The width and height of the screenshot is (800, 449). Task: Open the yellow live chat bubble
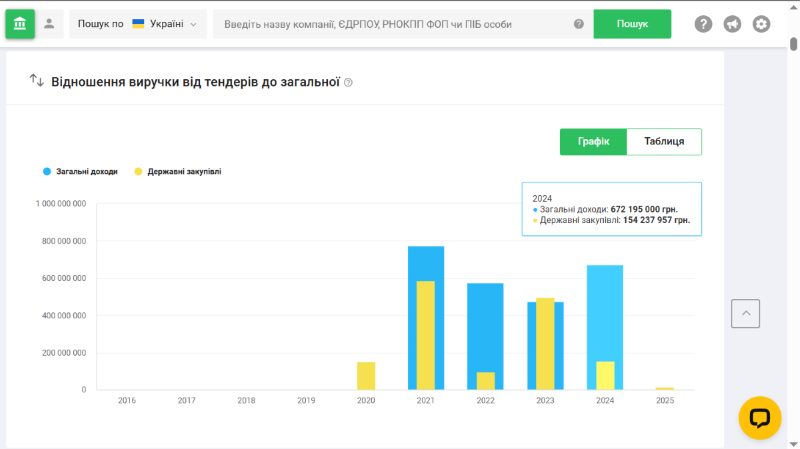coord(759,418)
